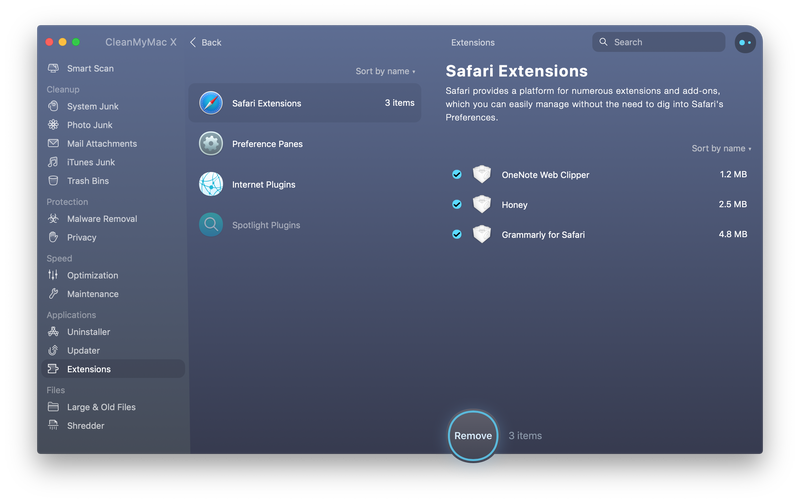This screenshot has height=503, width=800.
Task: Click the iTunes Junk music note icon
Action: pos(53,162)
